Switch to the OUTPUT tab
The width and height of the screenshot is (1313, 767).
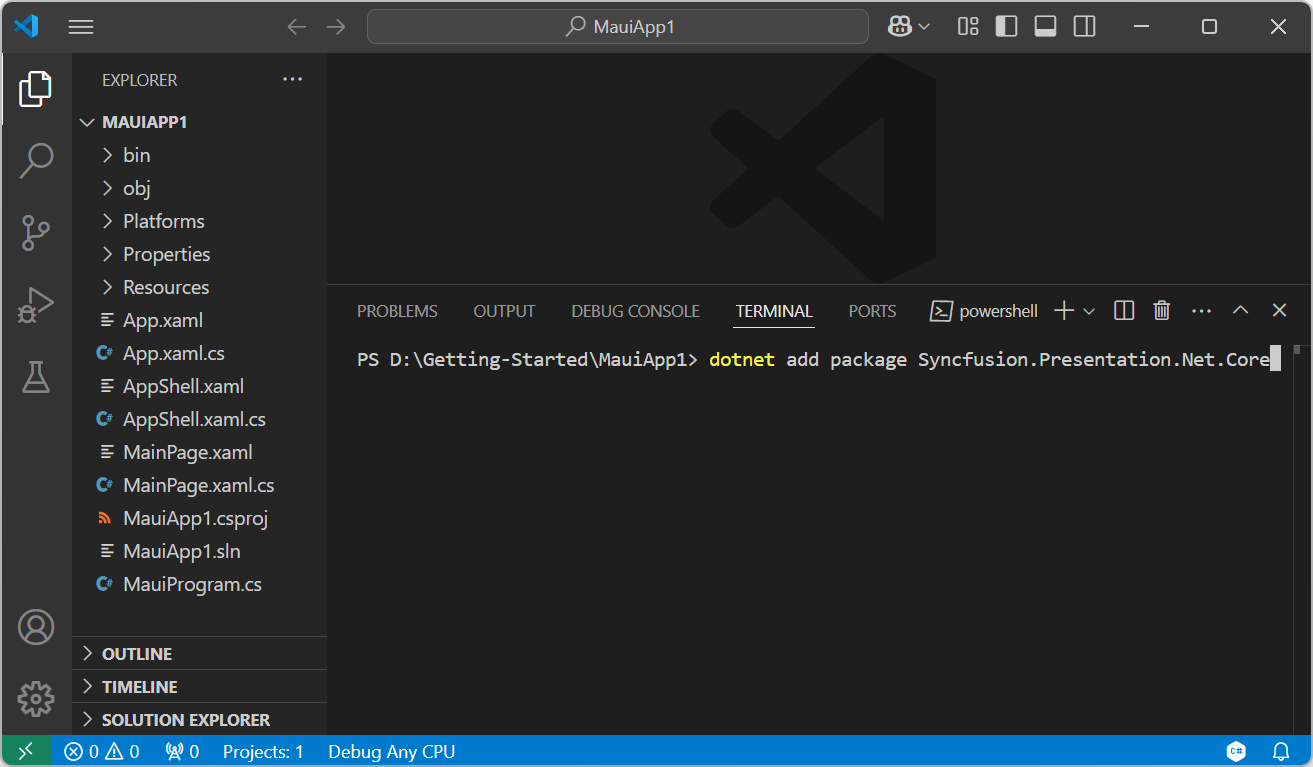click(x=504, y=311)
